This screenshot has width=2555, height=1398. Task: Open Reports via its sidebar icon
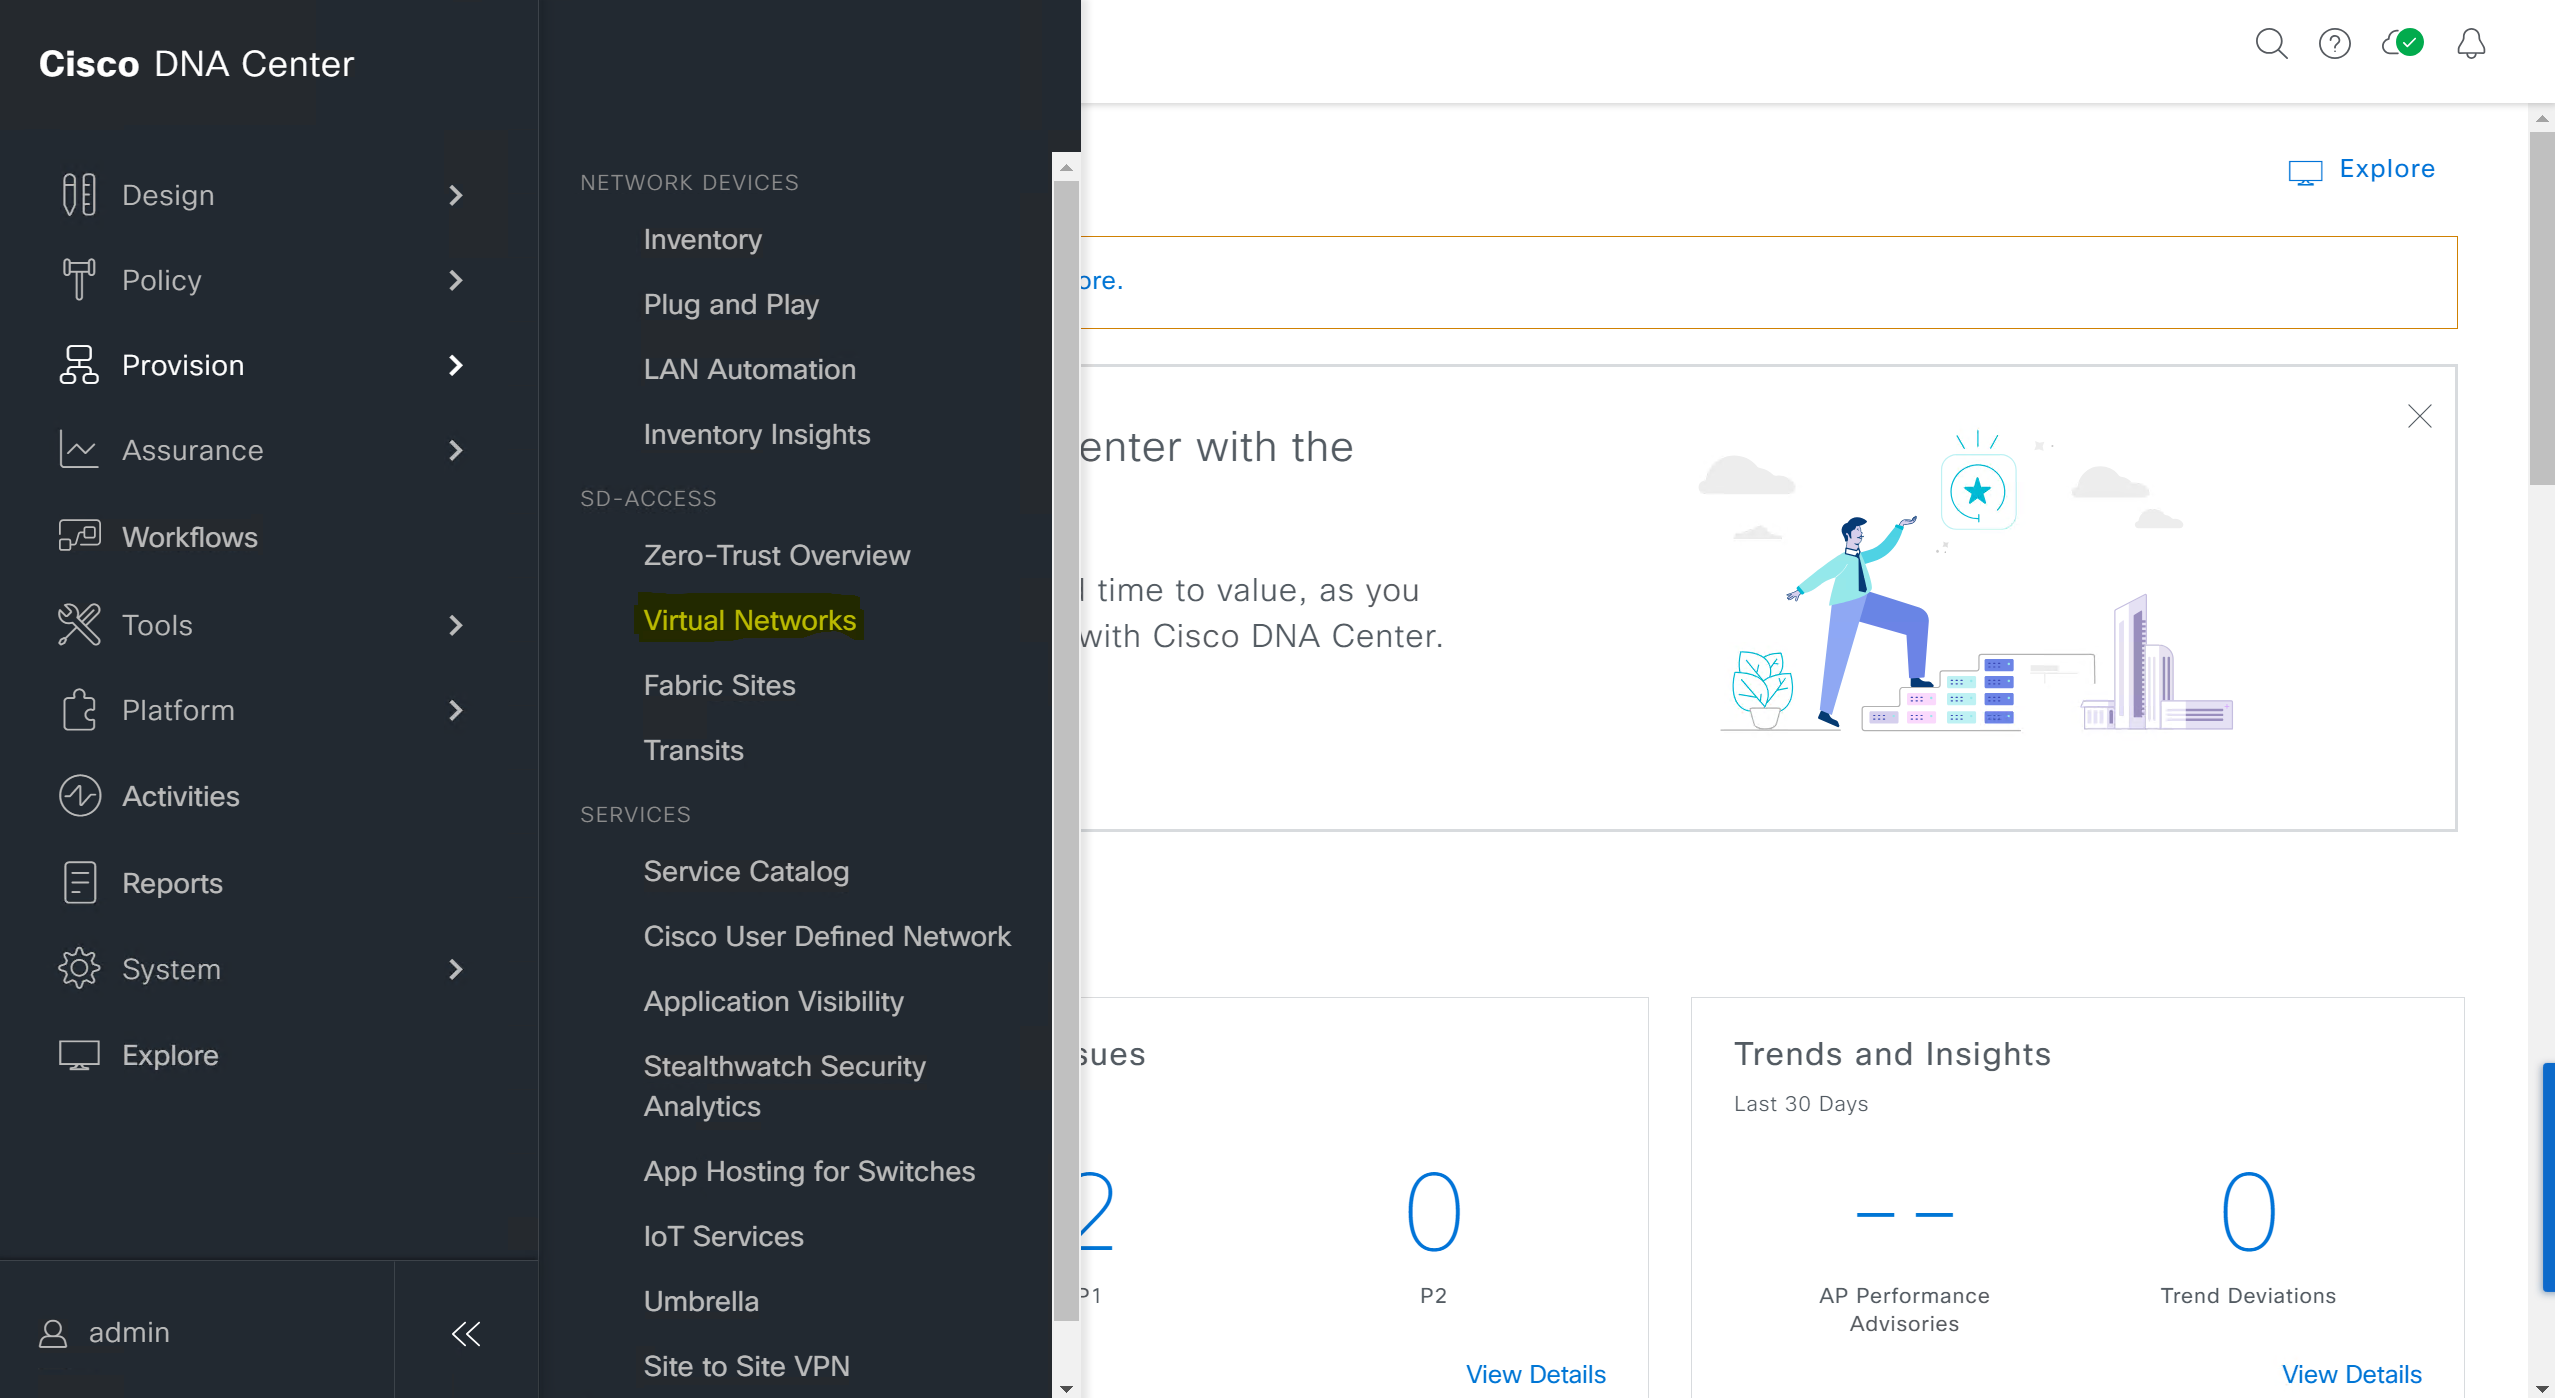point(78,882)
